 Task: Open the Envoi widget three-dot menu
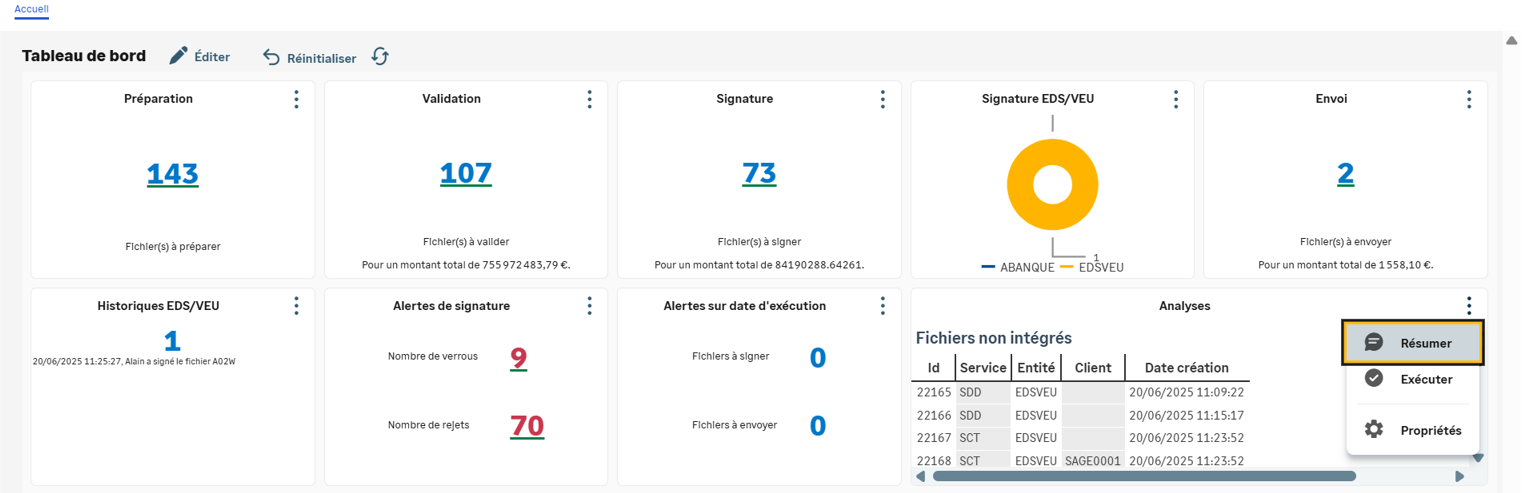tap(1468, 99)
